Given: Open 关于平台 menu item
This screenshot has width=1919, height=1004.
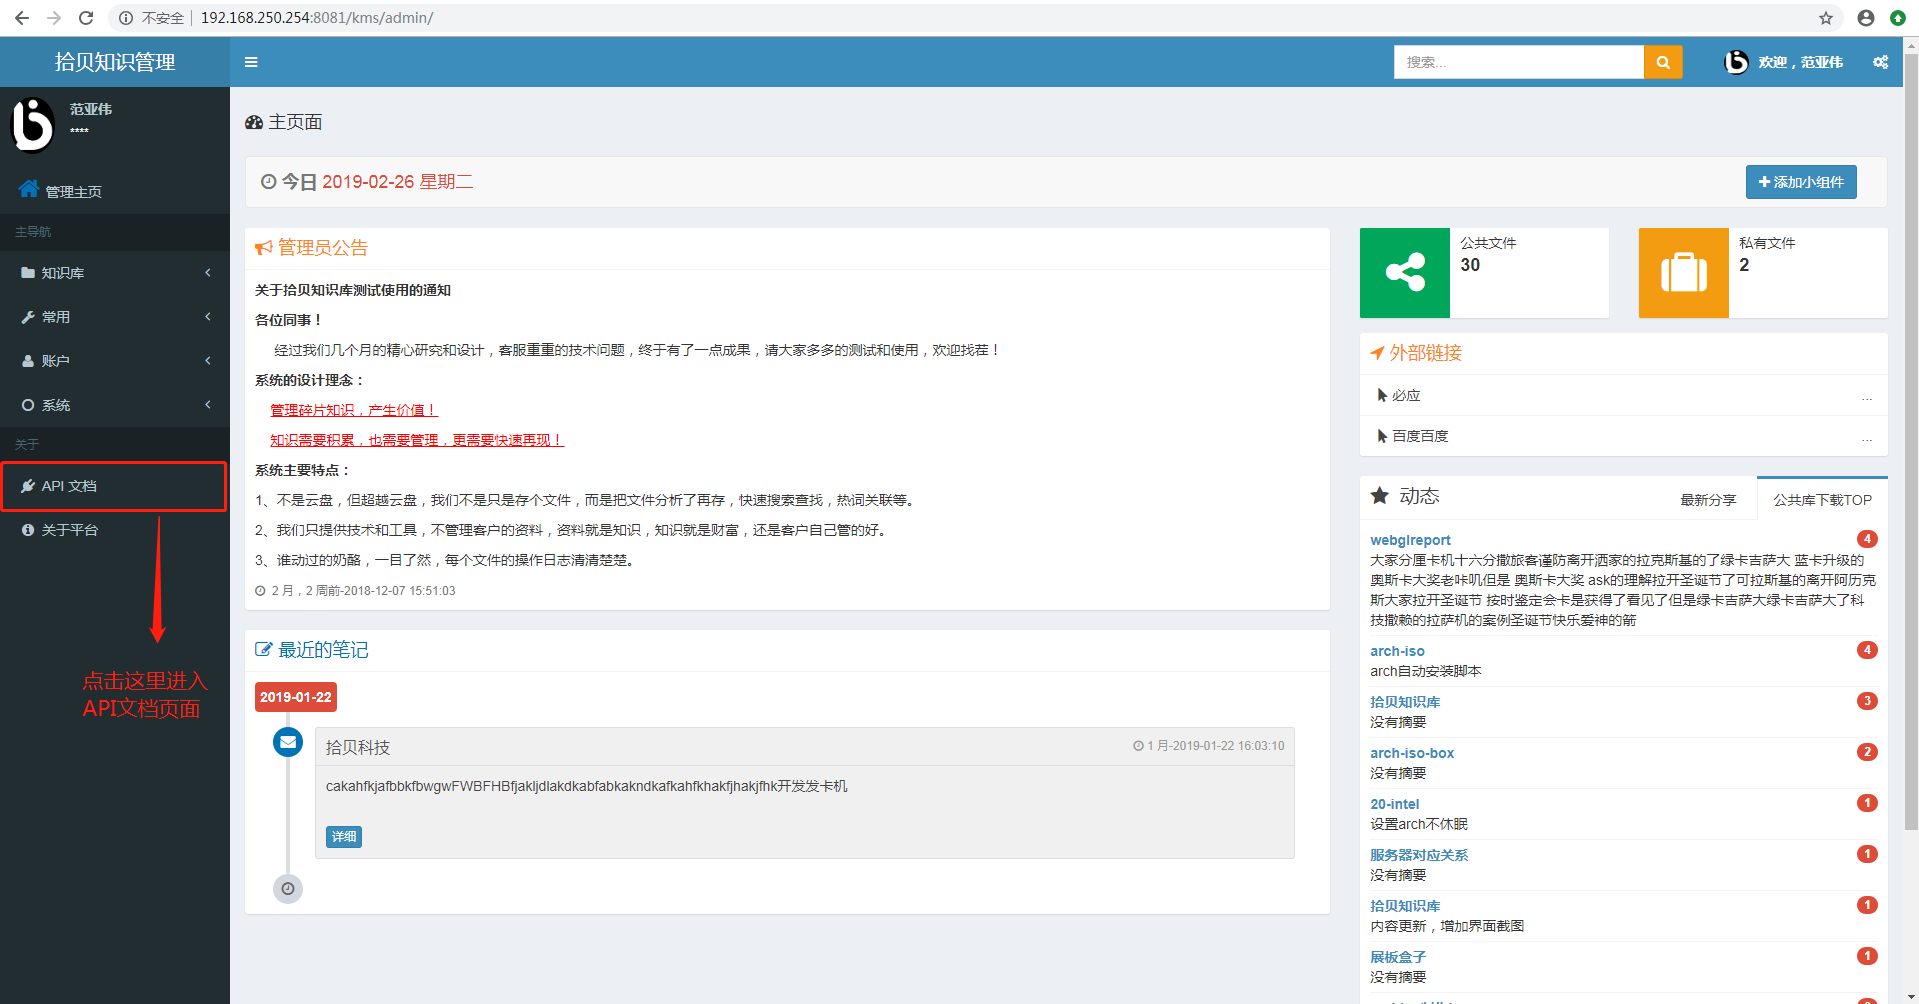Looking at the screenshot, I should (115, 530).
